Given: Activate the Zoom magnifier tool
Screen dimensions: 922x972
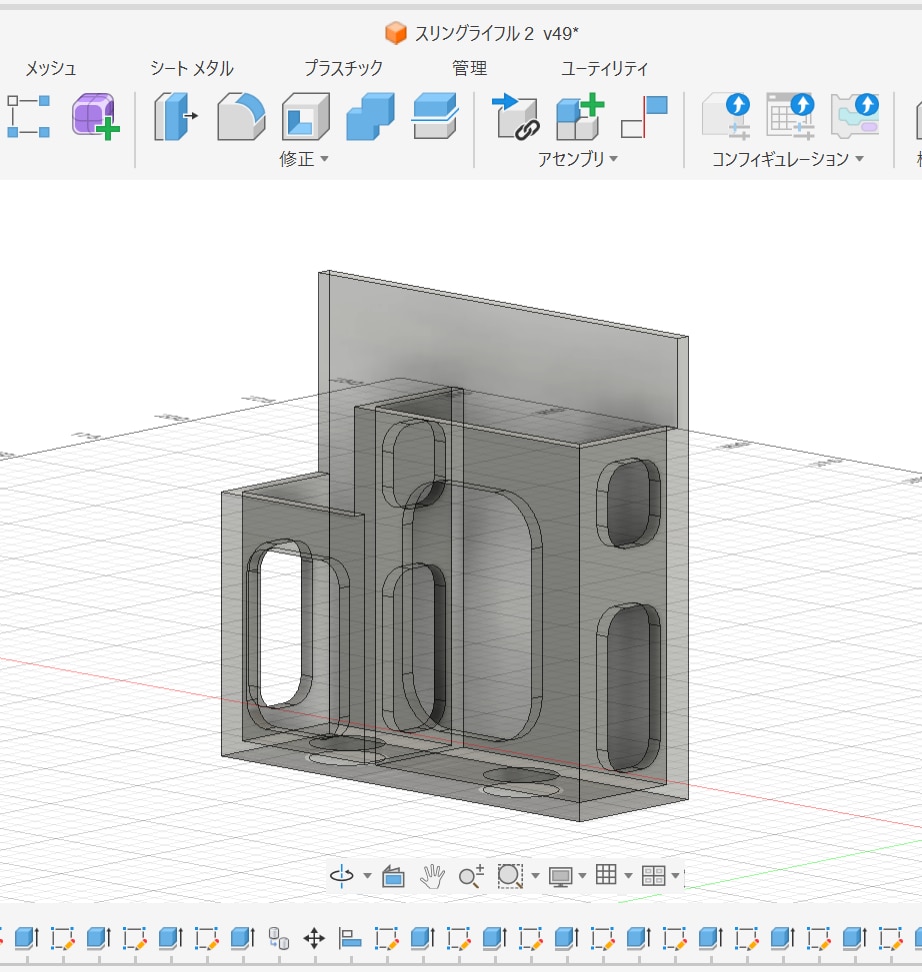Looking at the screenshot, I should (471, 876).
